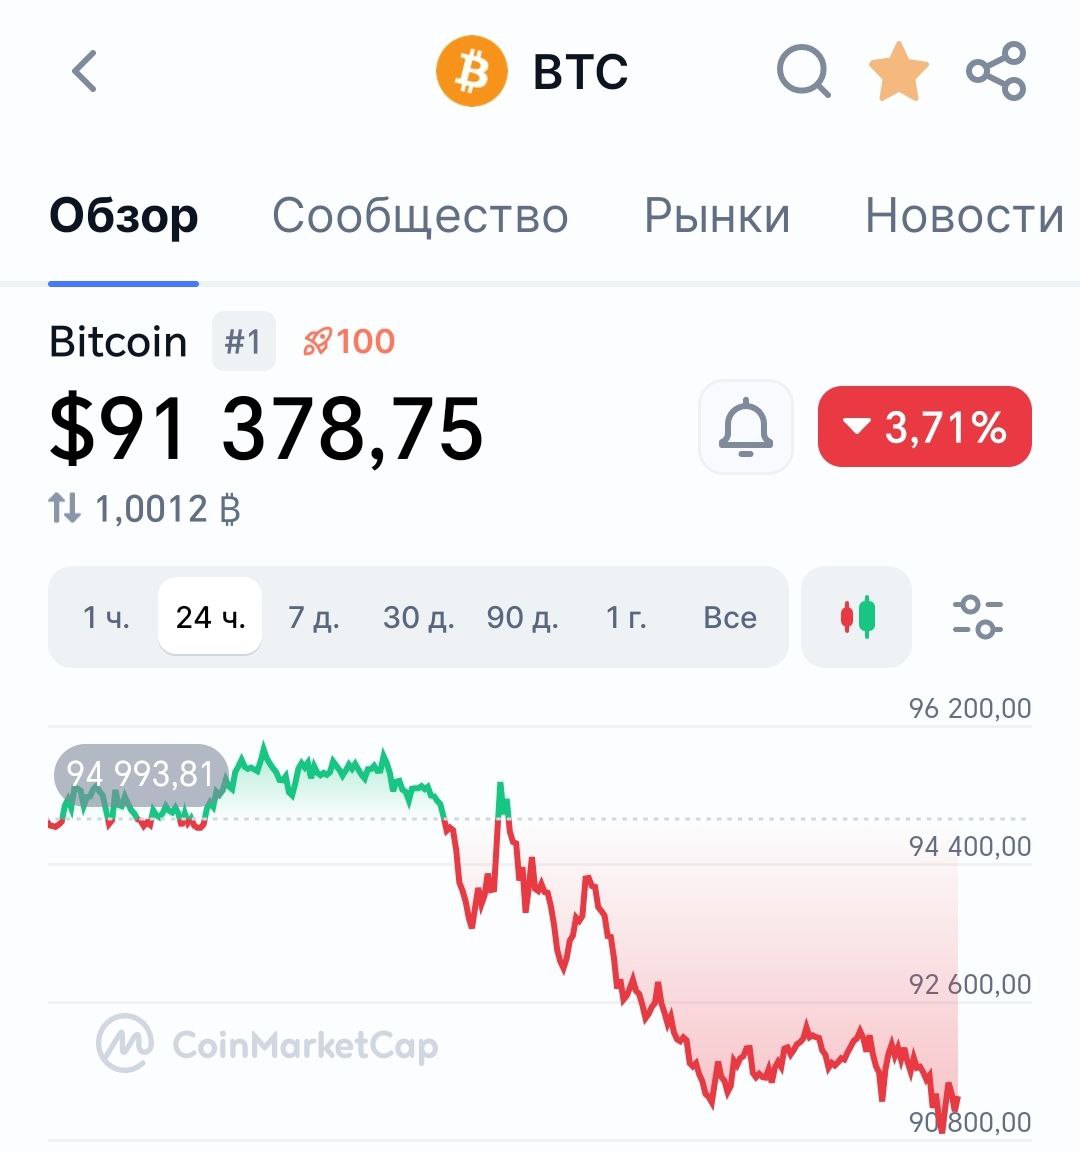Open the Рынки tab

click(717, 216)
